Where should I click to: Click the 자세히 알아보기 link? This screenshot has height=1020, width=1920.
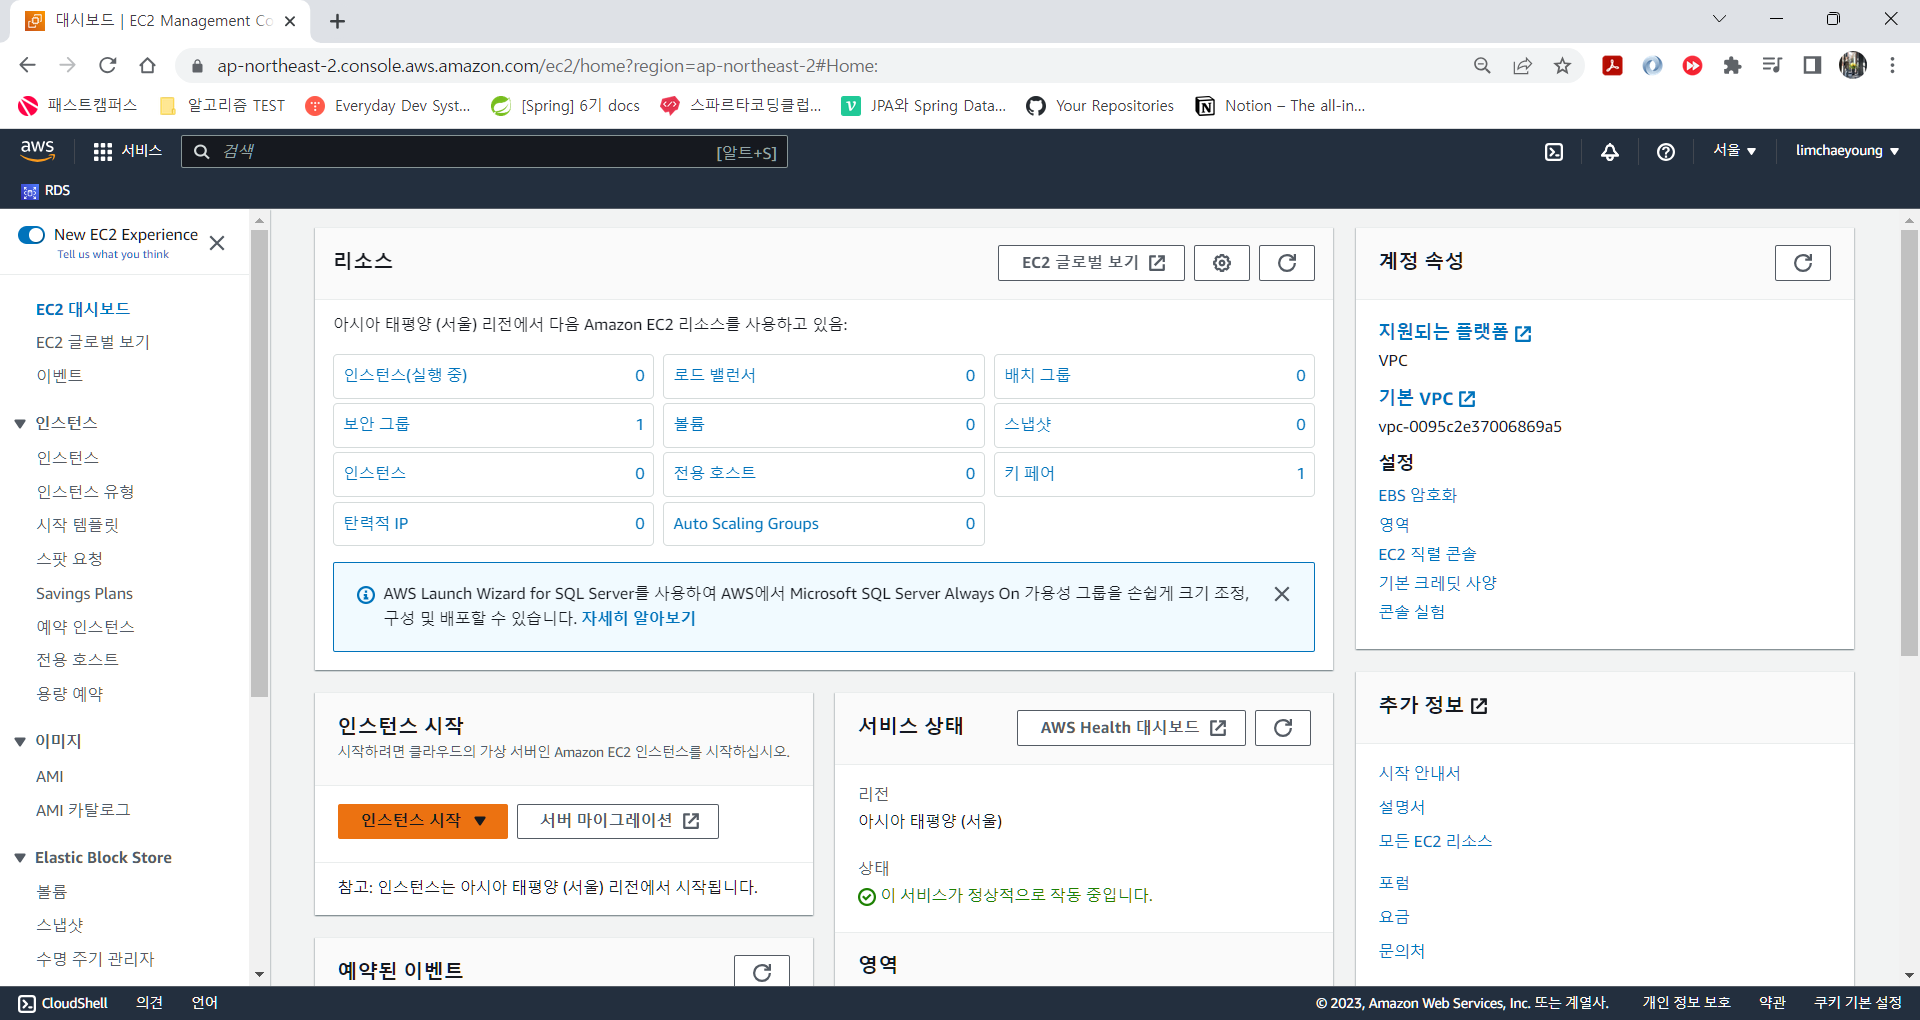638,618
